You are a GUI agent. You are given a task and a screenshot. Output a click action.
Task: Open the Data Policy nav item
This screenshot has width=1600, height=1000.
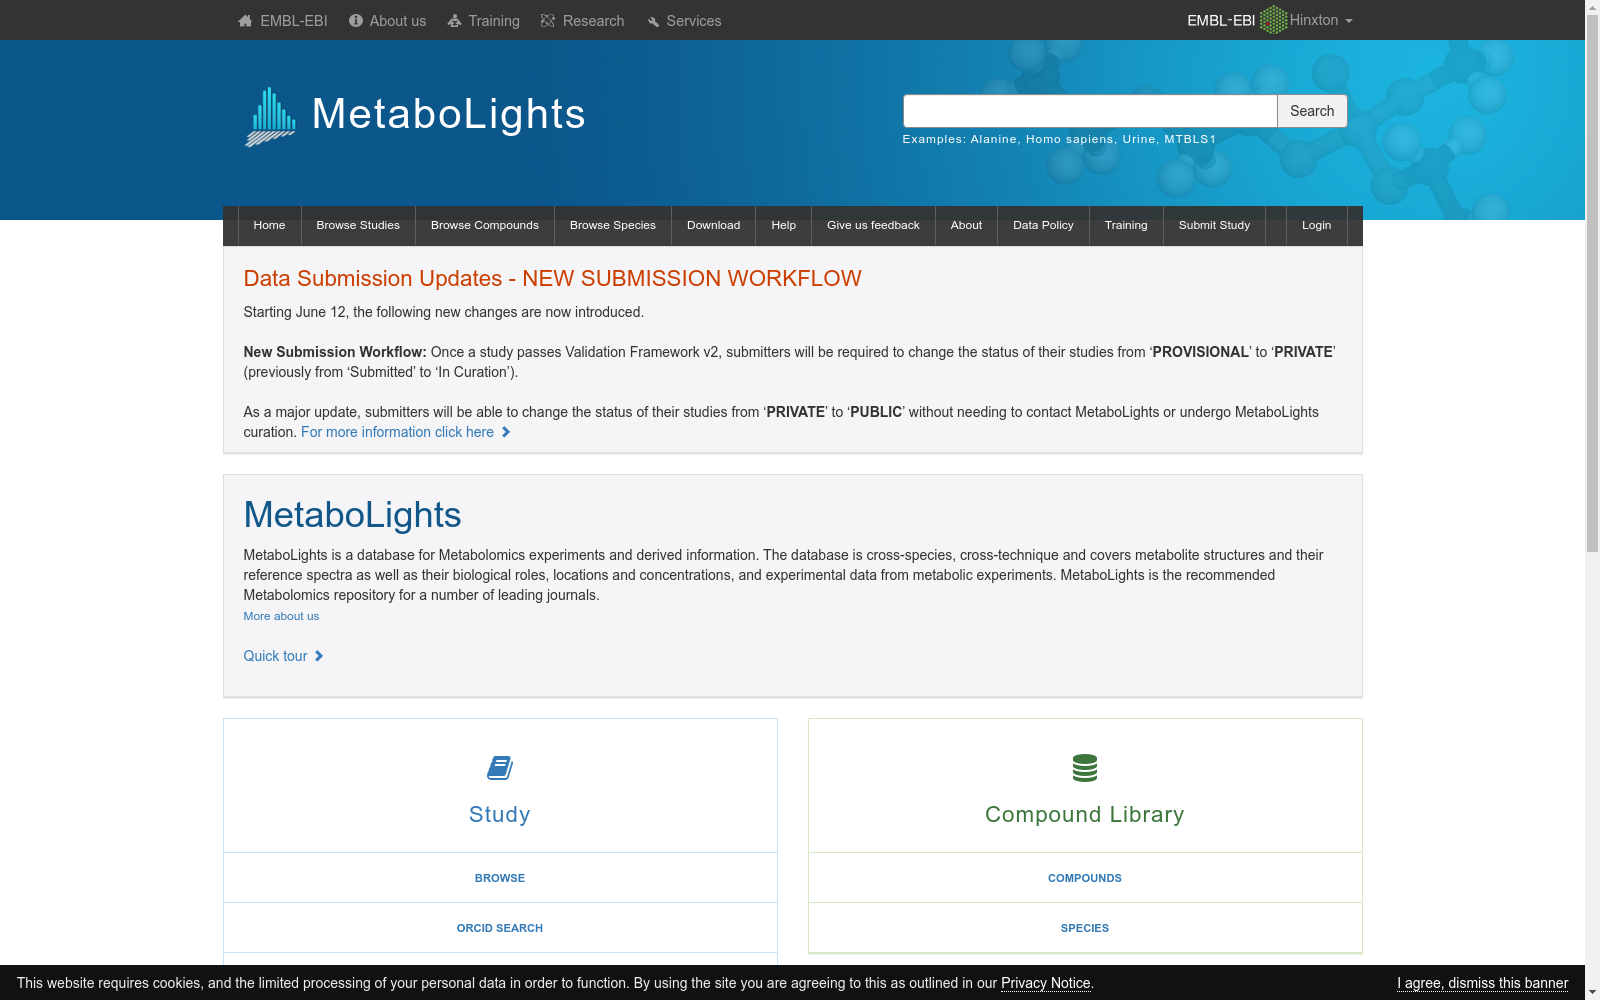tap(1043, 225)
